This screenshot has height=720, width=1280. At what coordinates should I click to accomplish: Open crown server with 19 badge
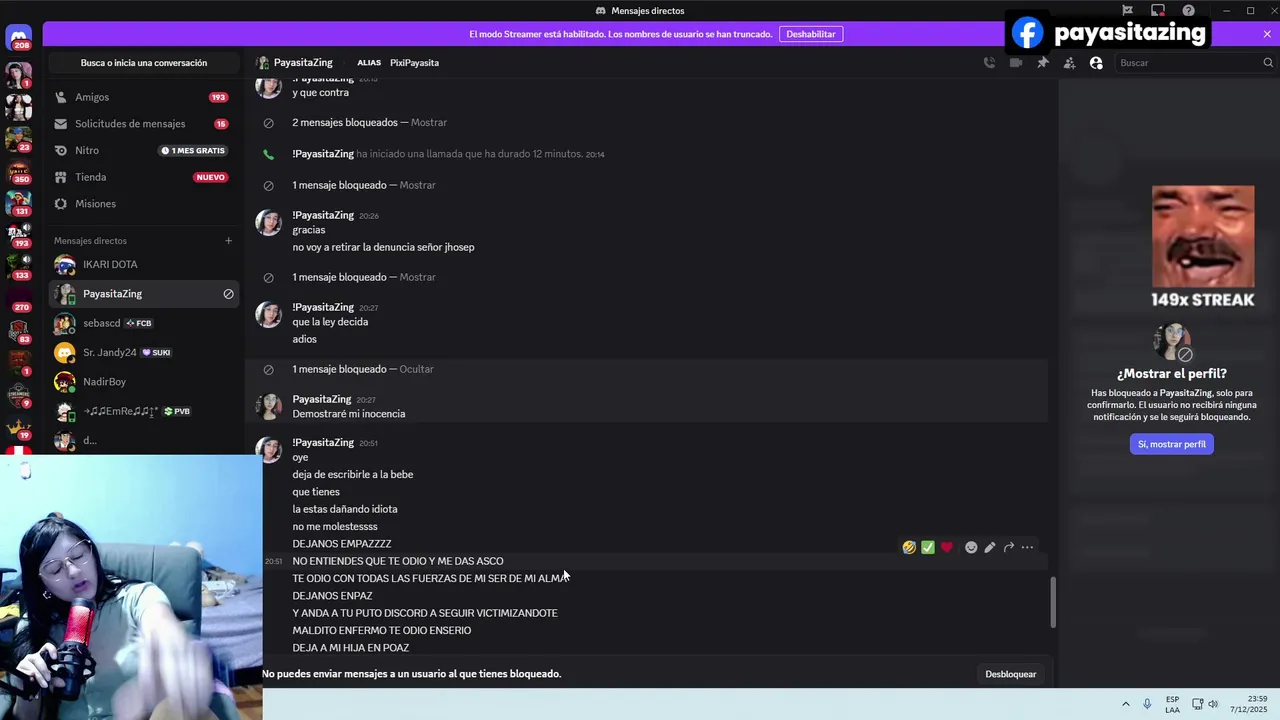coord(19,426)
